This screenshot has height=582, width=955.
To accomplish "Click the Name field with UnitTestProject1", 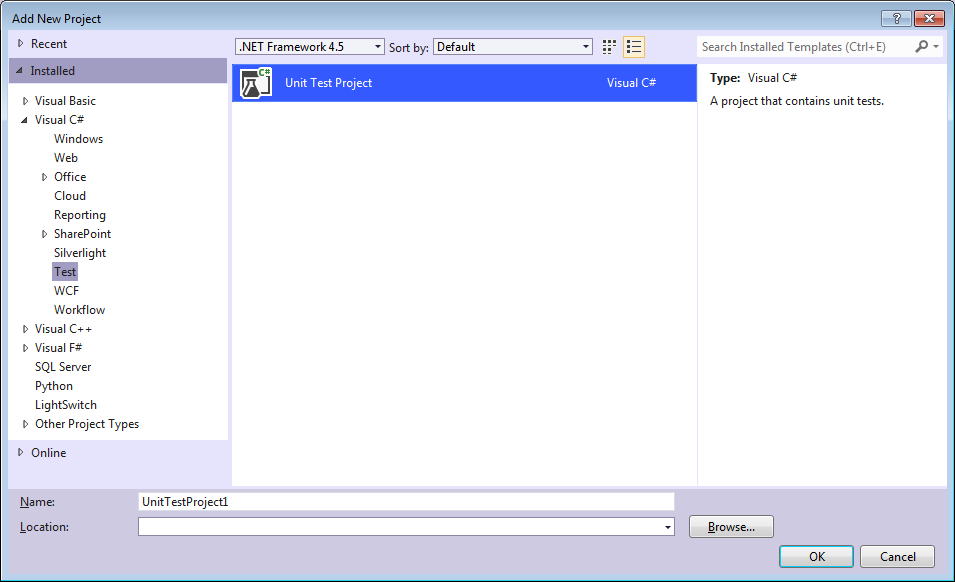I will pos(406,502).
